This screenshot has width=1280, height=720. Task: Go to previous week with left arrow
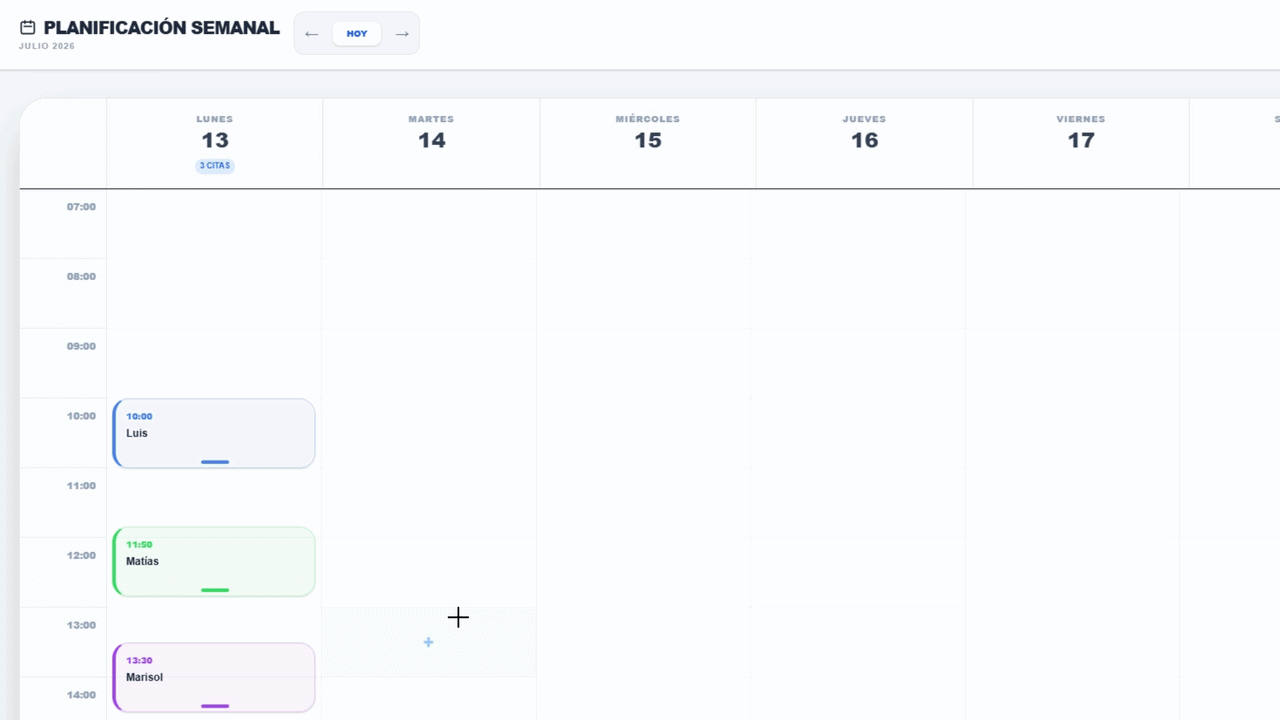click(x=312, y=34)
